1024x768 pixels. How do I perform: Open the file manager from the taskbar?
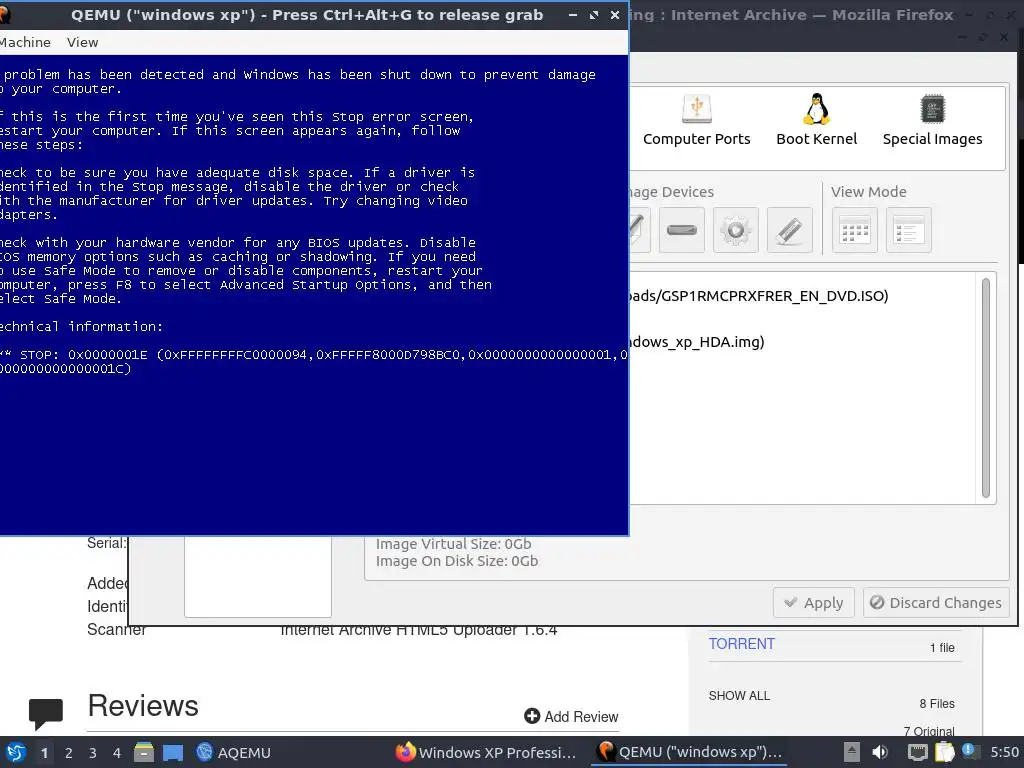[144, 752]
